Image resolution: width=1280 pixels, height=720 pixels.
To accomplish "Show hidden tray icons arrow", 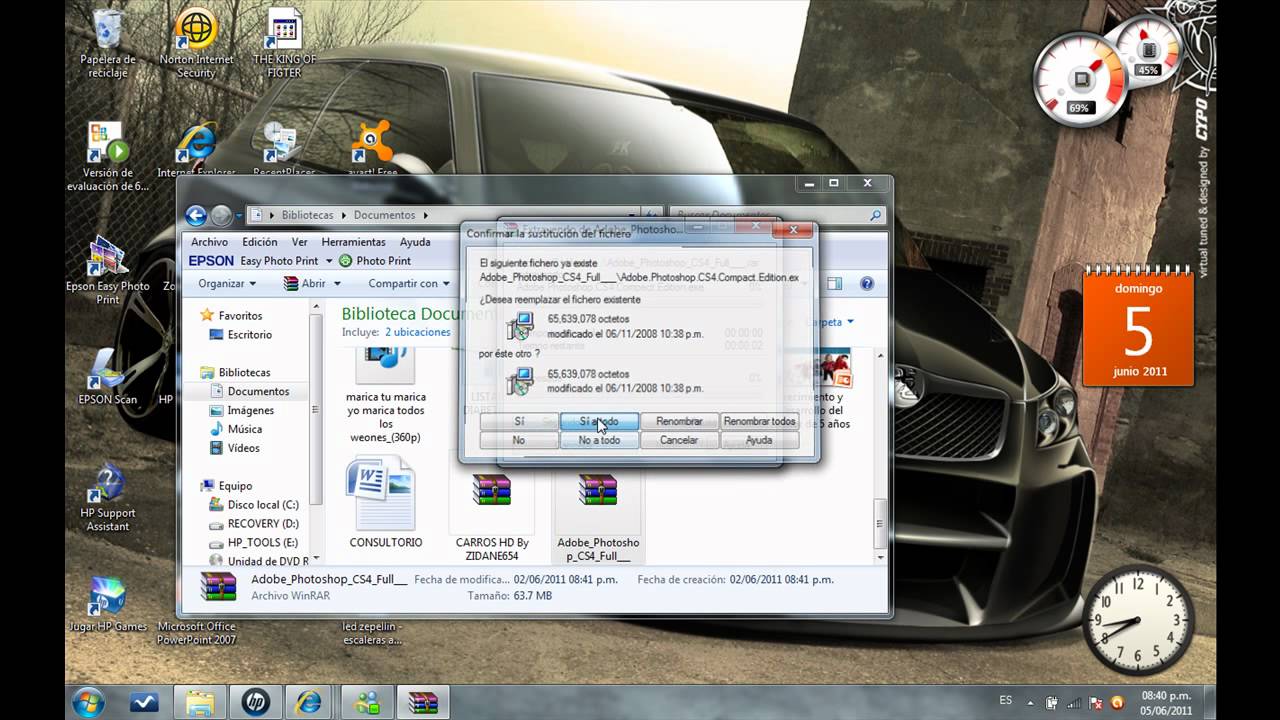I will point(1031,702).
